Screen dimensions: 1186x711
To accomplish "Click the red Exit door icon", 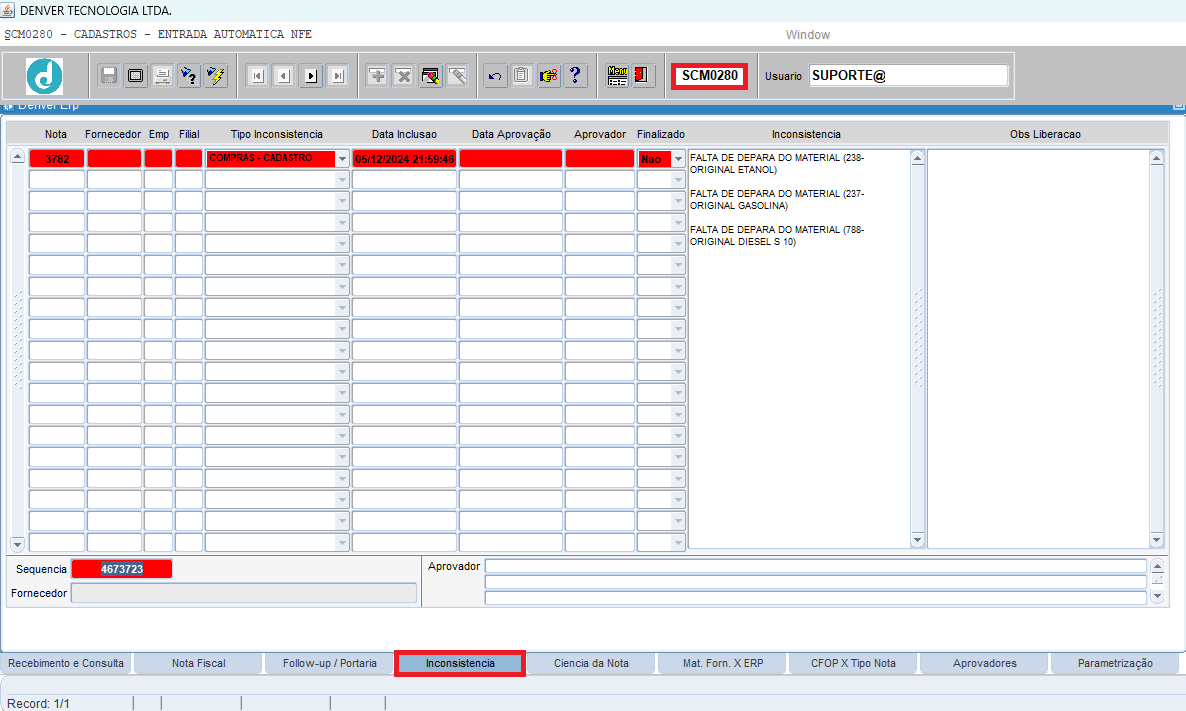I will [x=643, y=76].
